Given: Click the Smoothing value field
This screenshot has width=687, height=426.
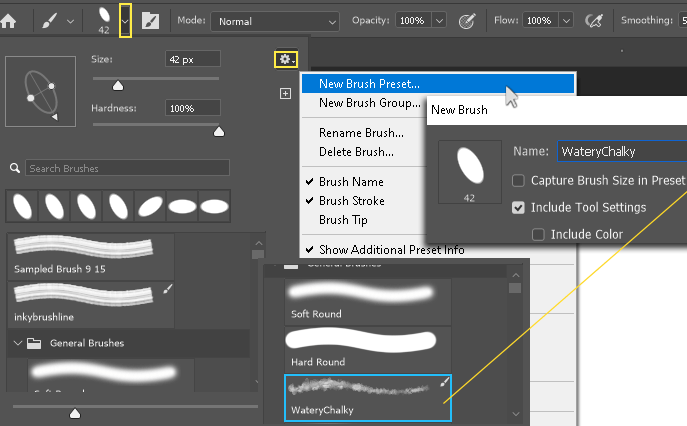Looking at the screenshot, I should (683, 21).
